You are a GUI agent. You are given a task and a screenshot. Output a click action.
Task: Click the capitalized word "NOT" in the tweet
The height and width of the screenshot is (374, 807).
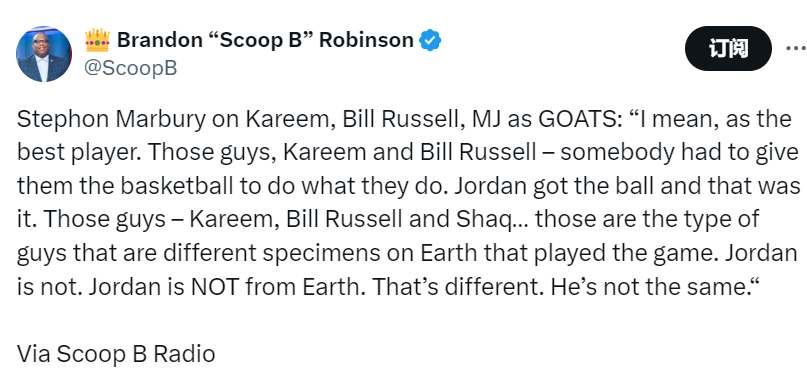coord(214,287)
